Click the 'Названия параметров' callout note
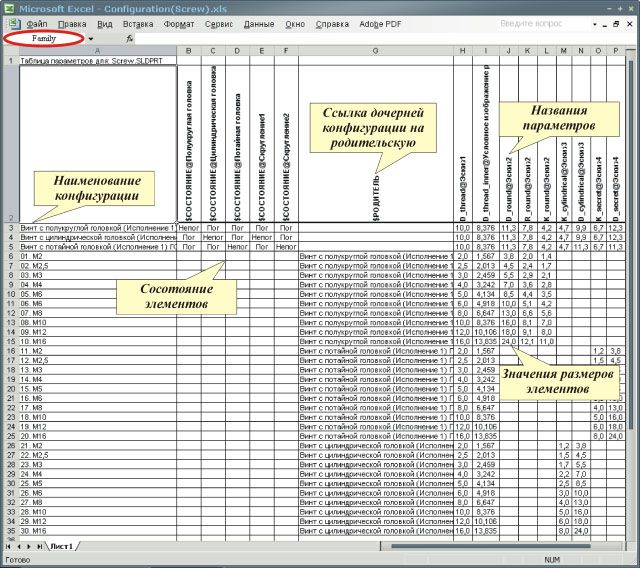Image resolution: width=640 pixels, height=568 pixels. [559, 118]
